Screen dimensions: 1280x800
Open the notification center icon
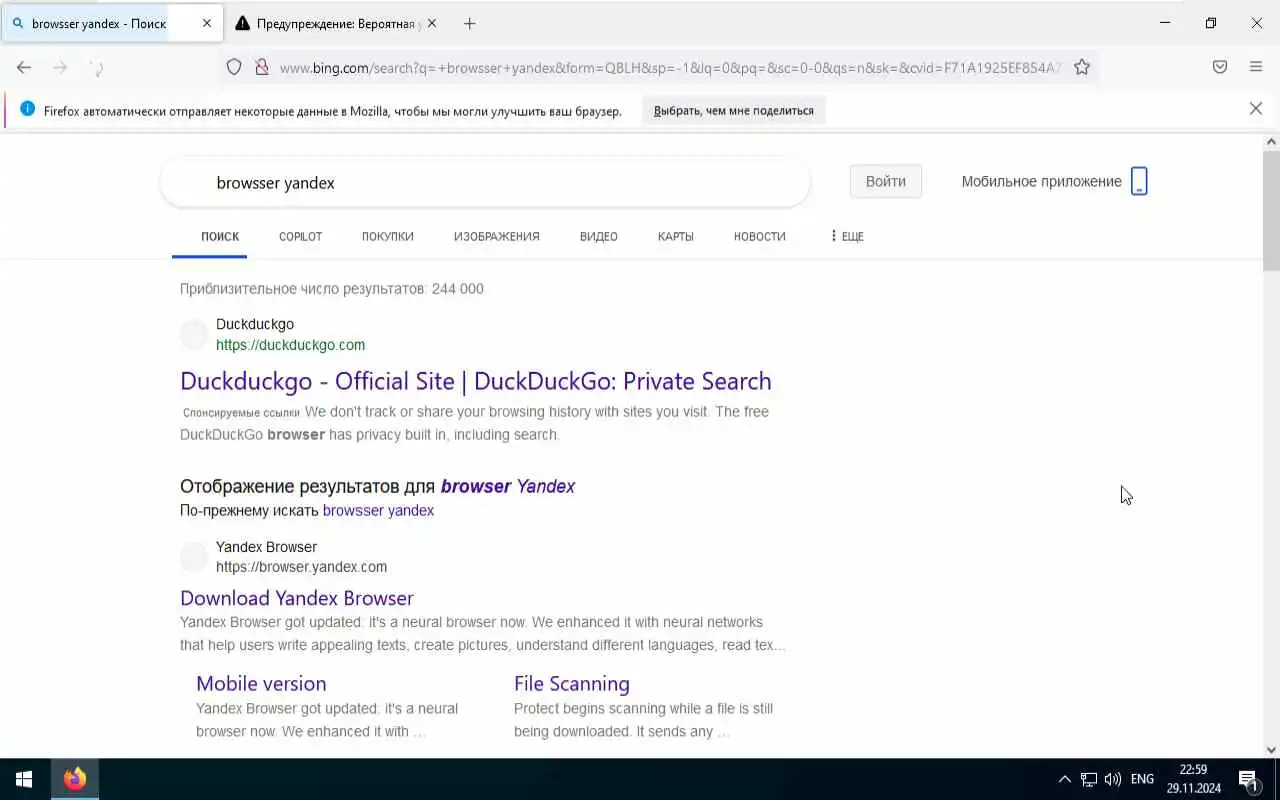(1249, 779)
